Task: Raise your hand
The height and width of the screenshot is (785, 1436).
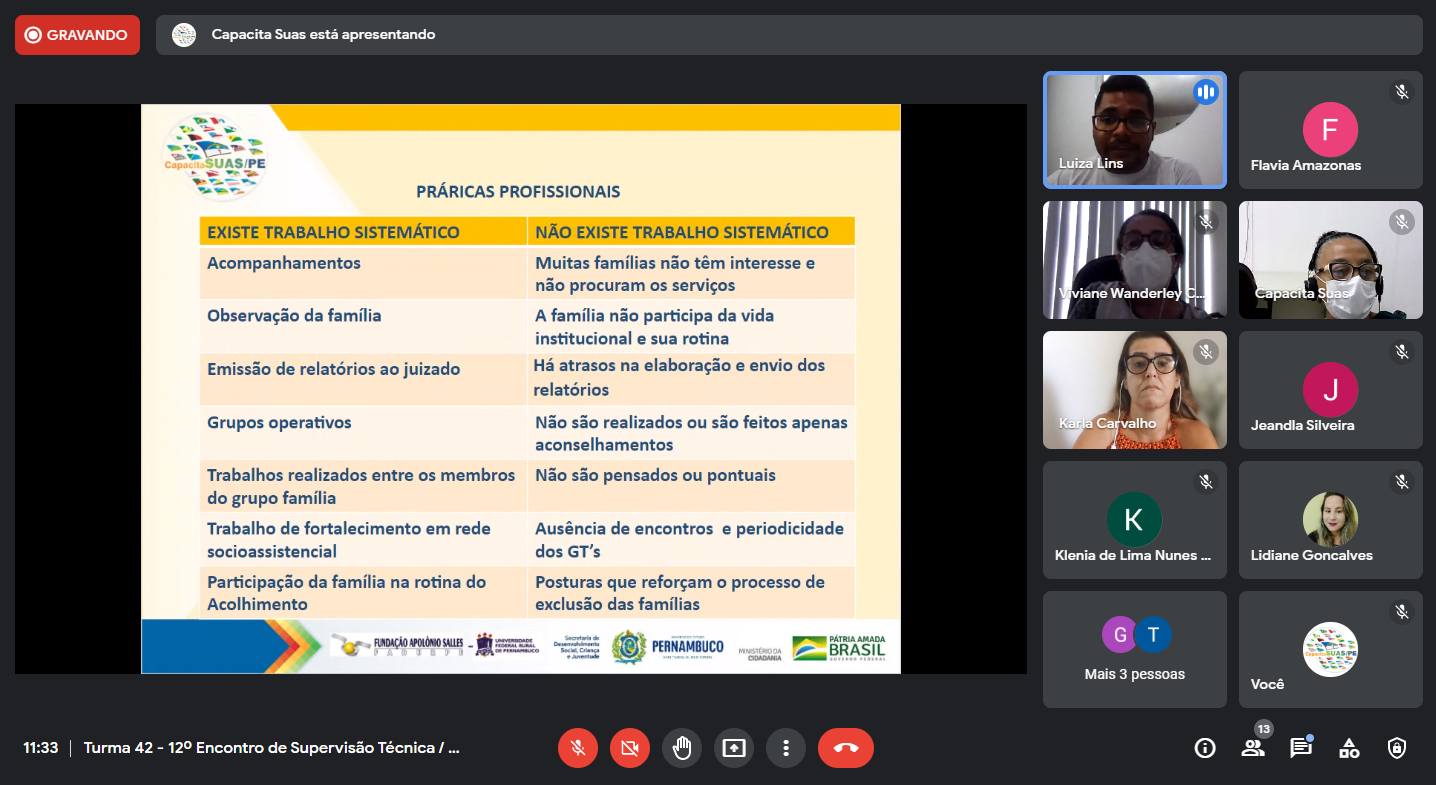Action: [682, 748]
